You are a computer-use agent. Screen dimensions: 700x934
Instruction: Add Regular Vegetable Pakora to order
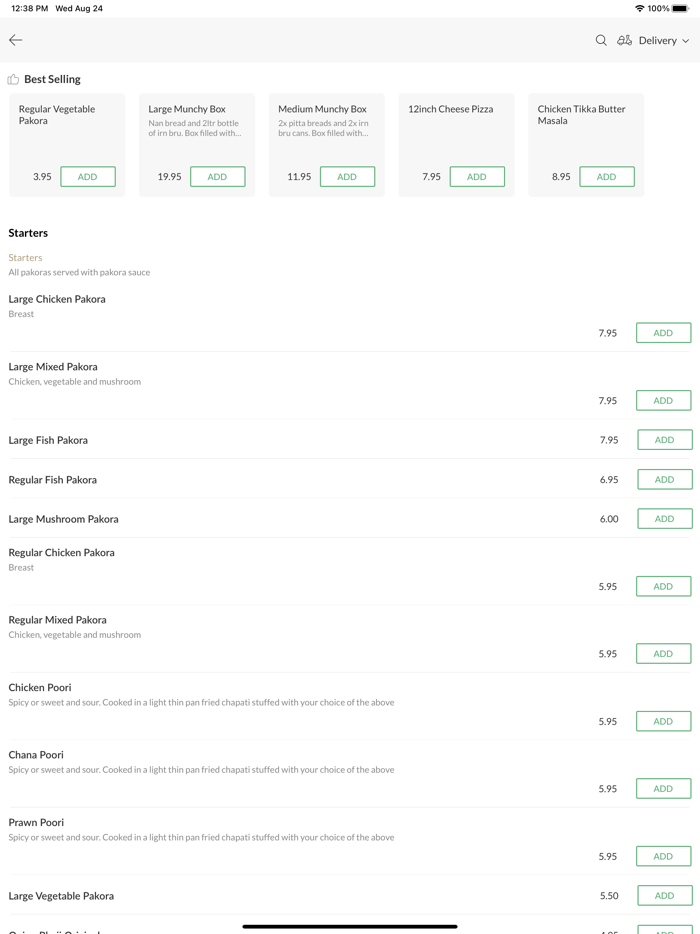click(88, 177)
